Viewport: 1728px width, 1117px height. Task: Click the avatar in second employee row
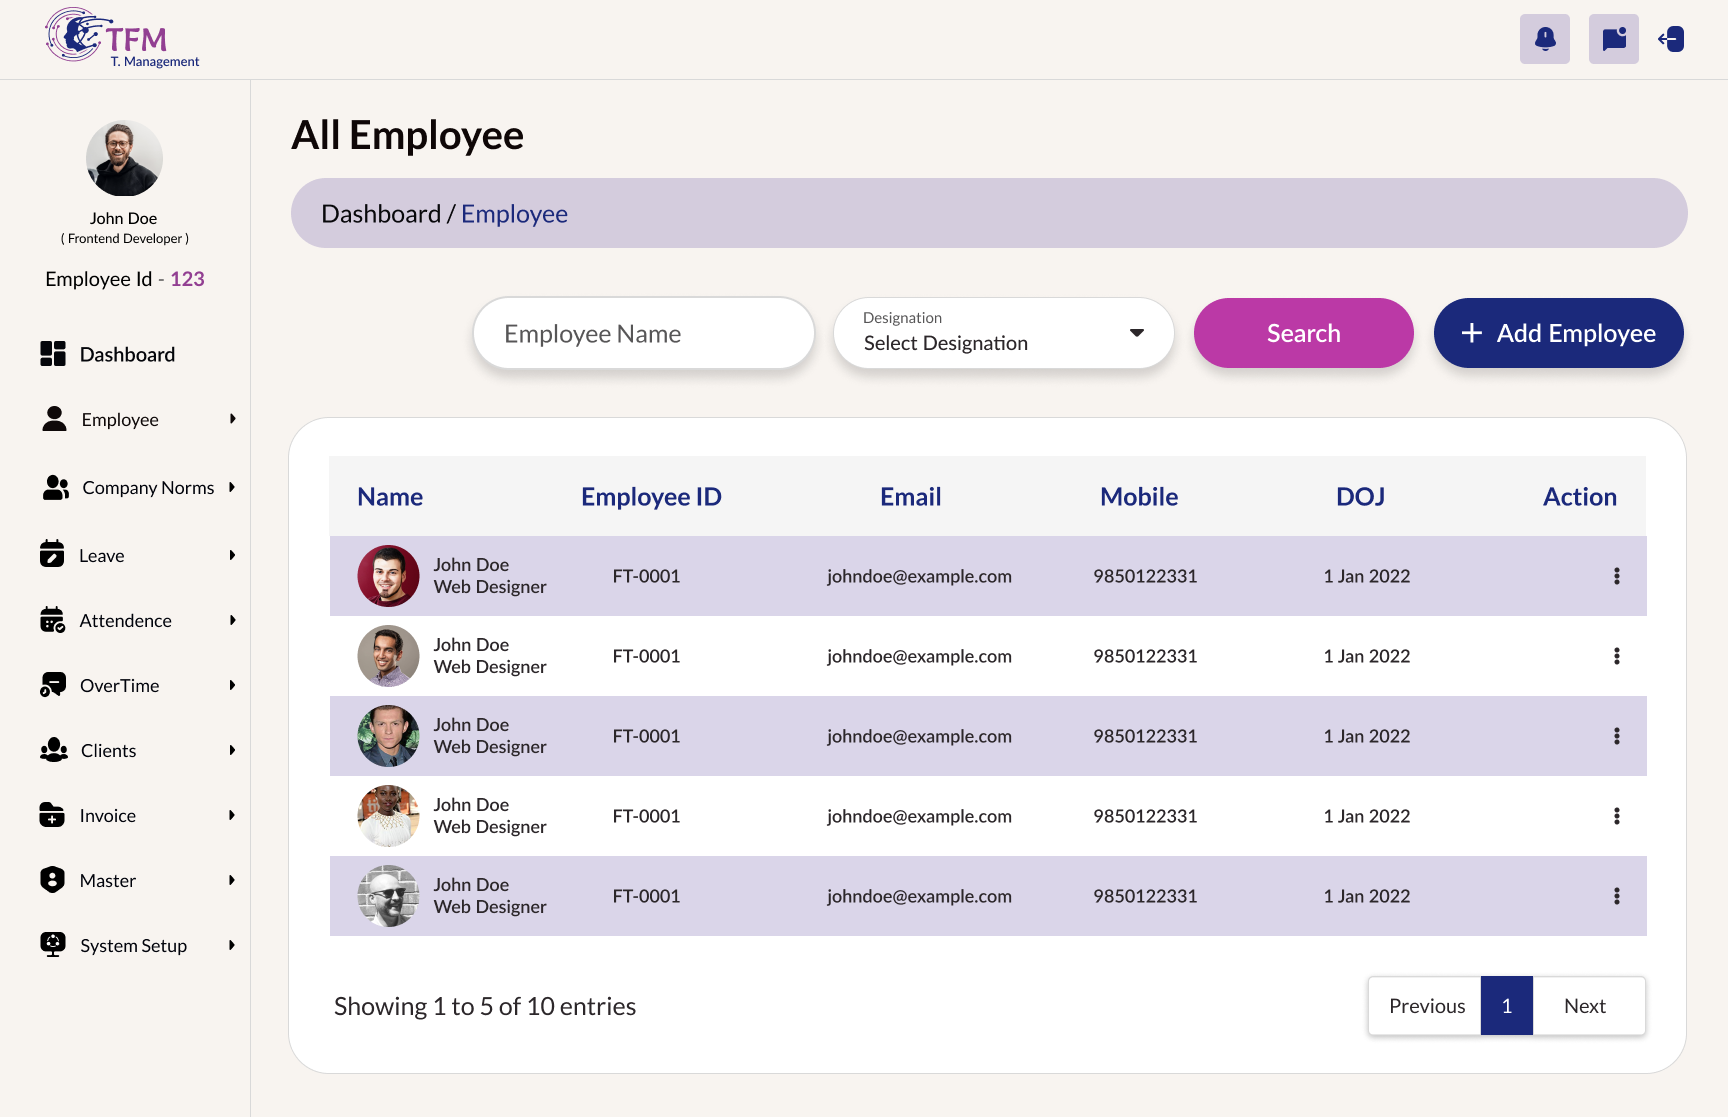[x=388, y=656]
